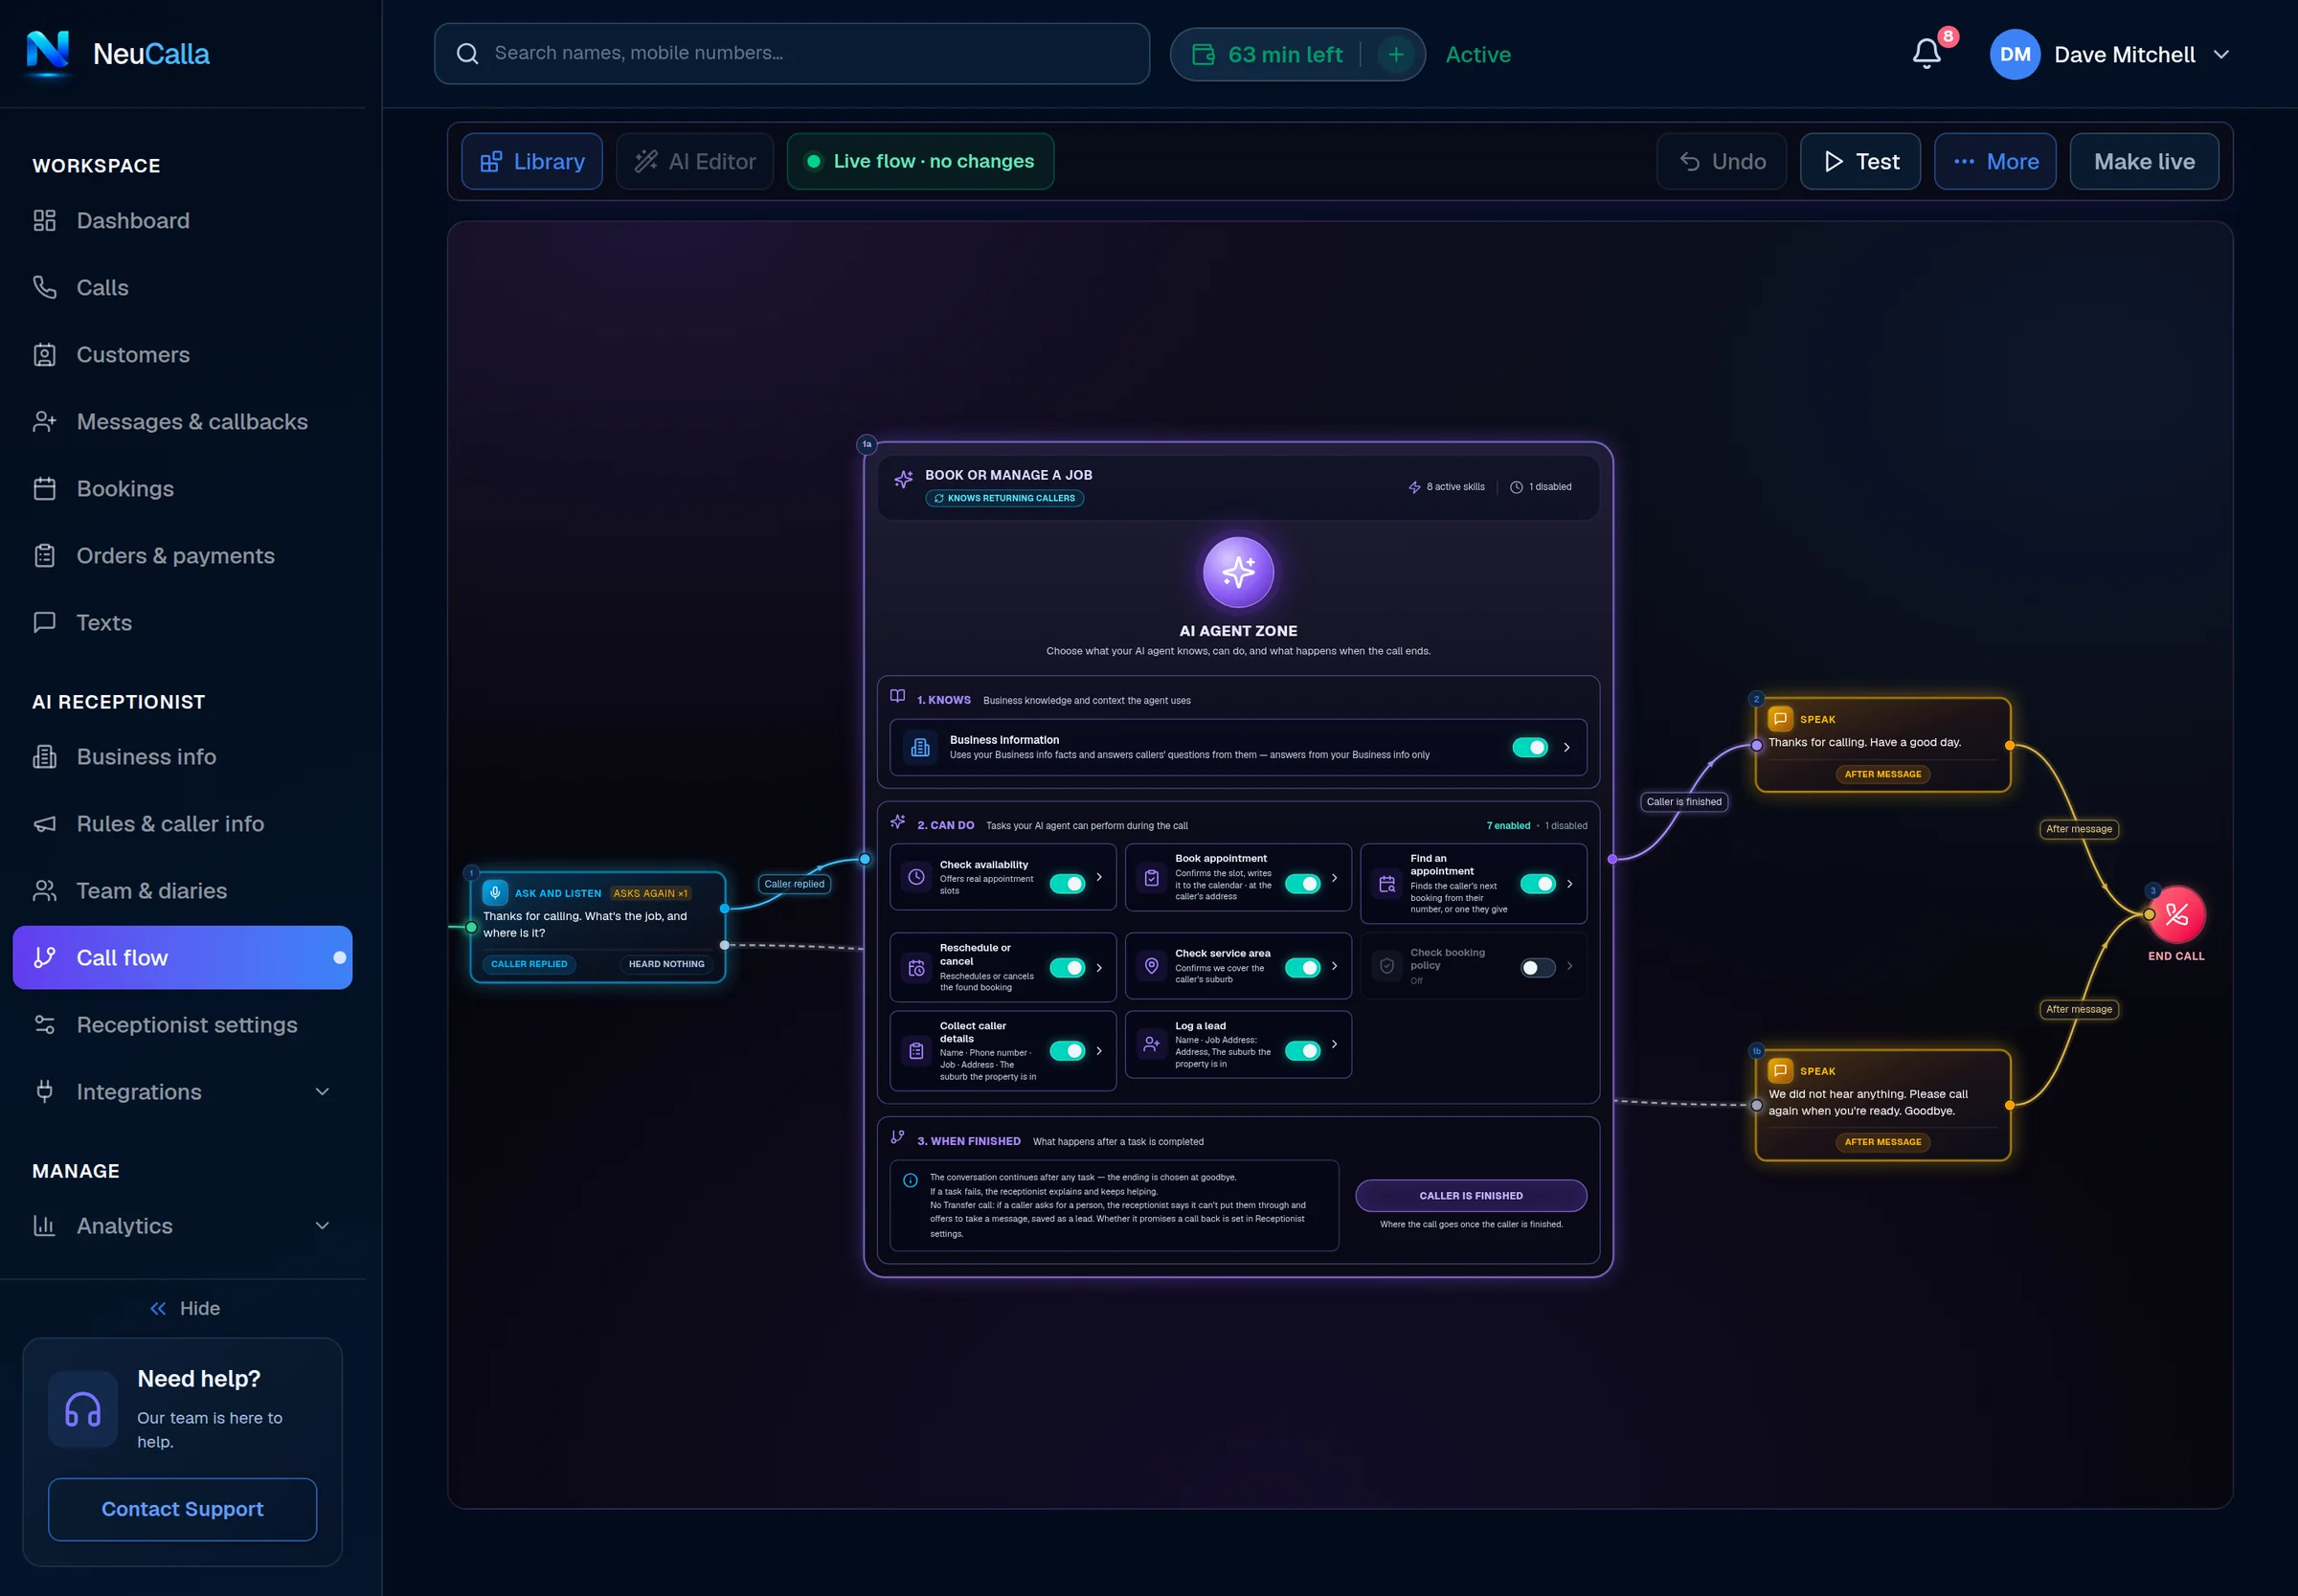Click the search names input field

coord(791,54)
